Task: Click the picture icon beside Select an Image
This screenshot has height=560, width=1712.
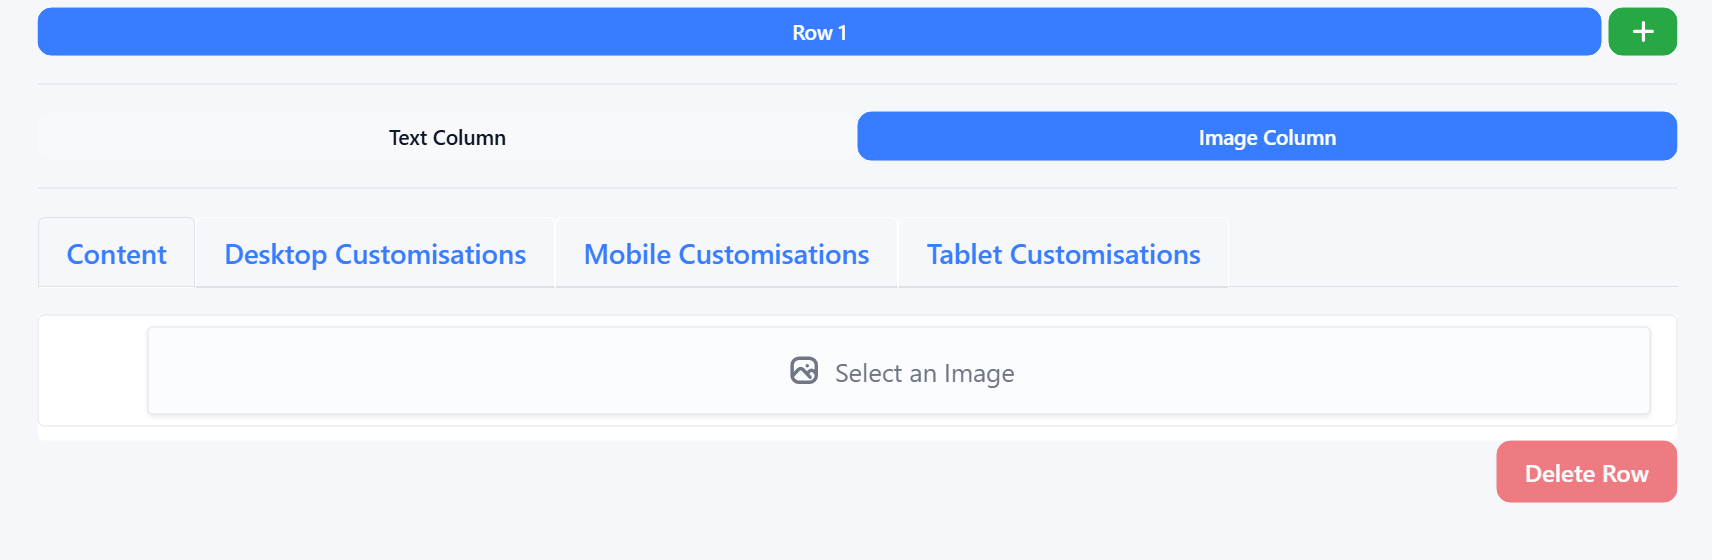Action: 804,371
